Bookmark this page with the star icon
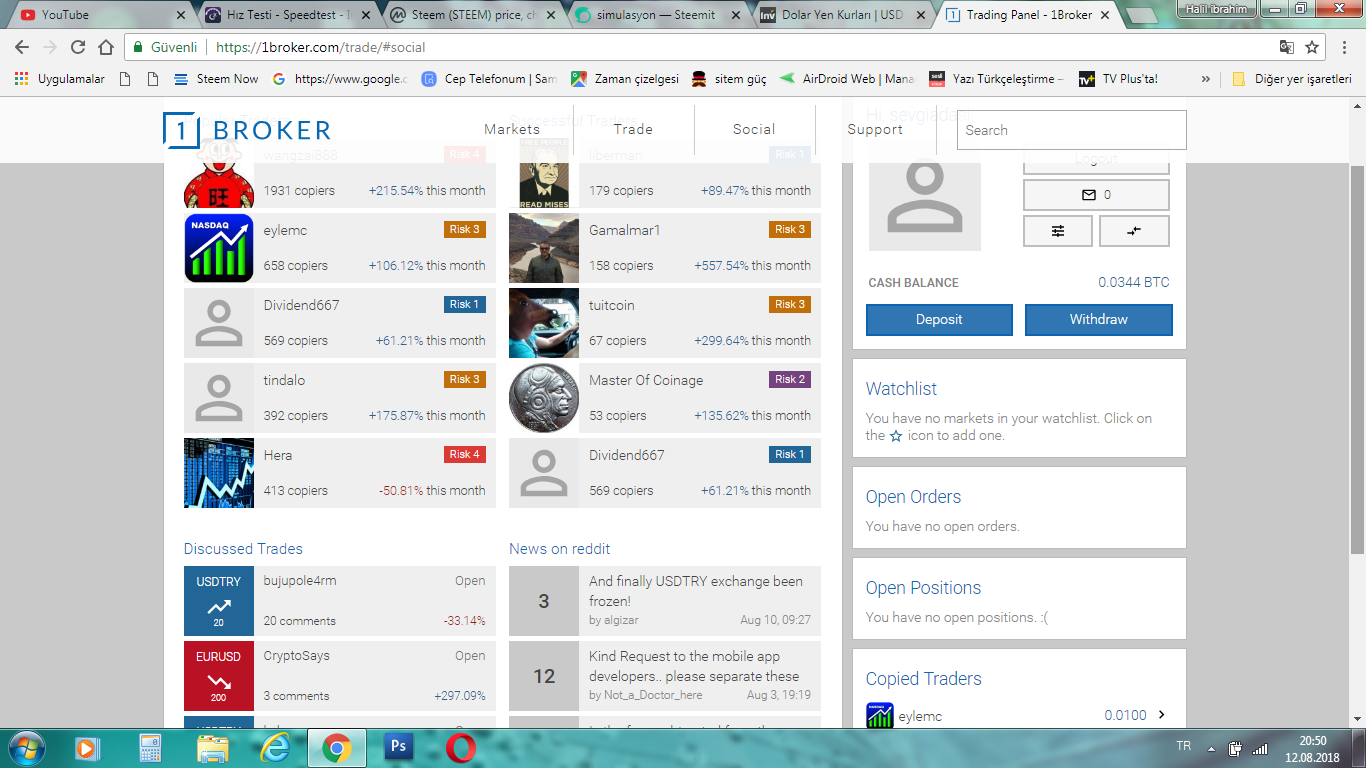The height and width of the screenshot is (768, 1366). pyautogui.click(x=1312, y=47)
